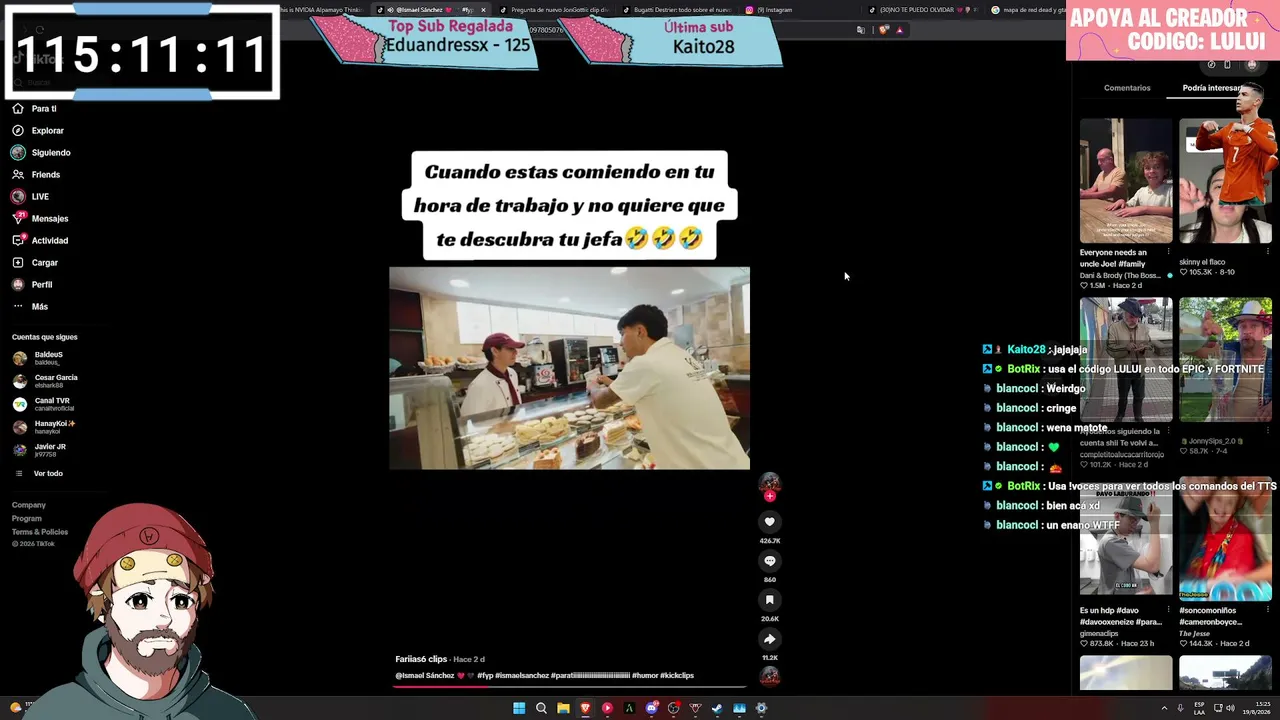Open the Actividad notifications icon
This screenshot has width=1280, height=720.
pos(18,240)
